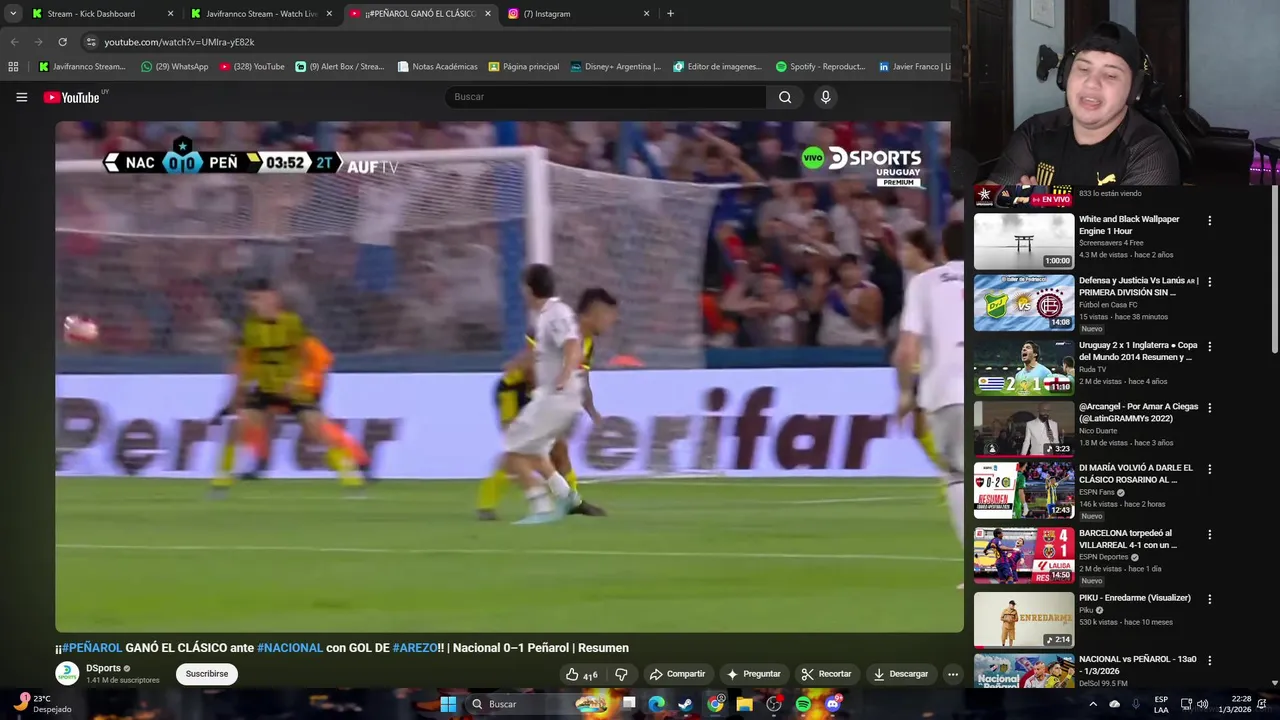
Task: Open White and Black Wallpaper thumbnail
Action: pyautogui.click(x=1024, y=241)
